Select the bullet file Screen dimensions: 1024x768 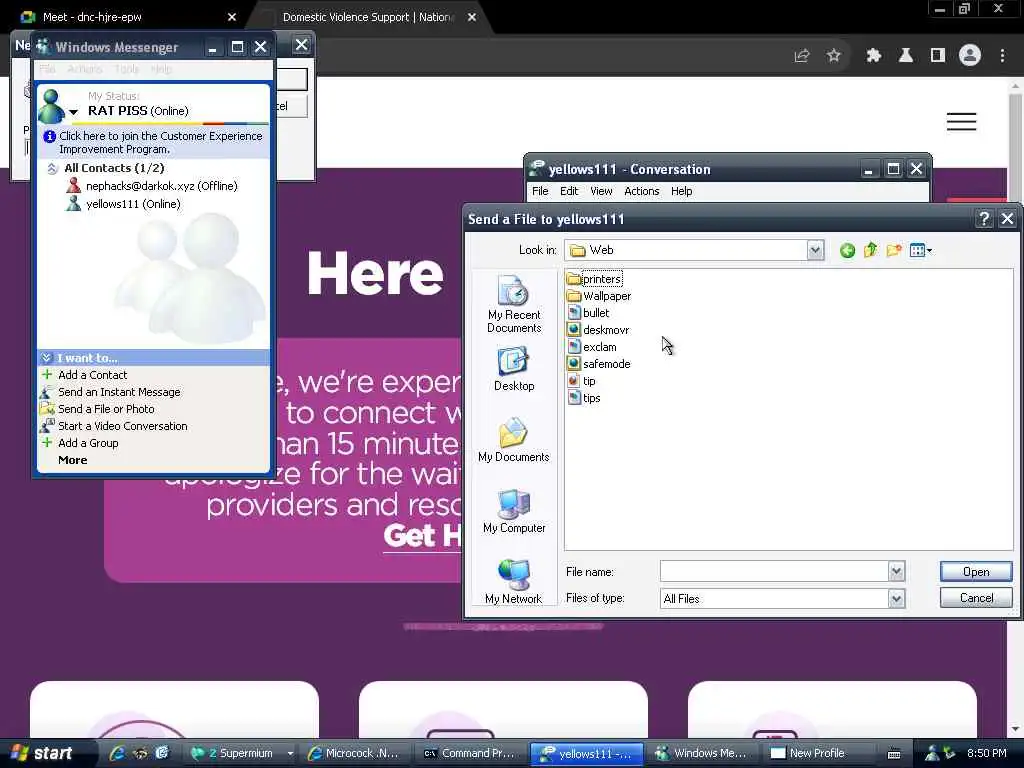pos(588,313)
